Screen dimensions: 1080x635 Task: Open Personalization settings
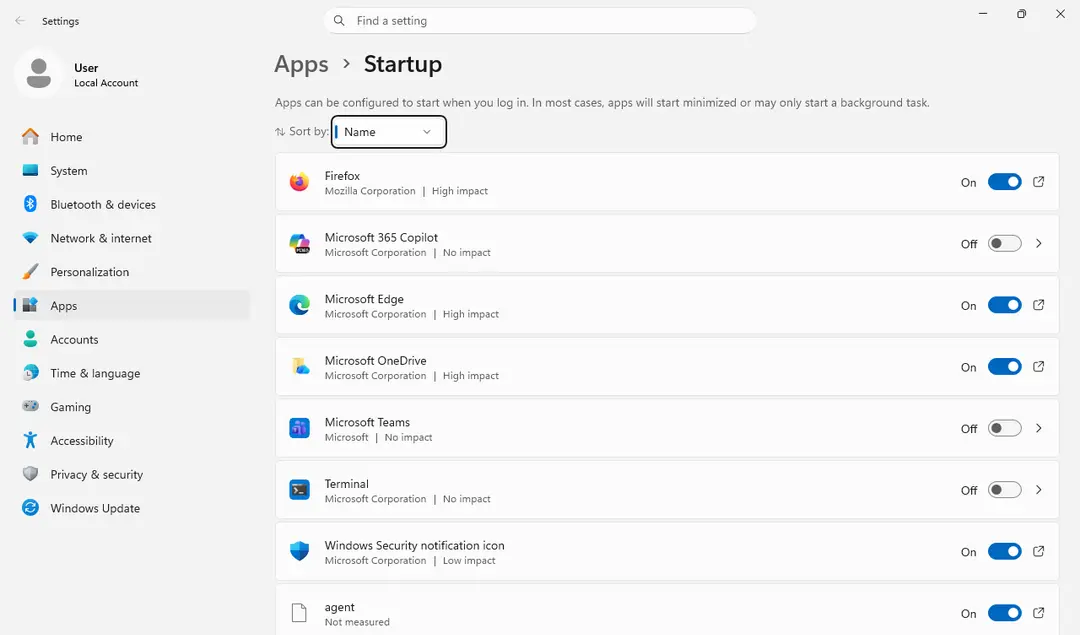[131, 271]
